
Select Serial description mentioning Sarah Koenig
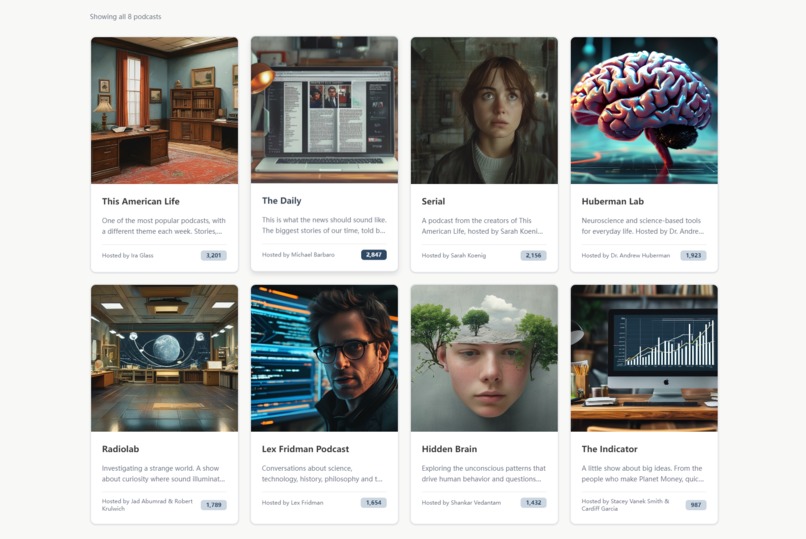[482, 226]
